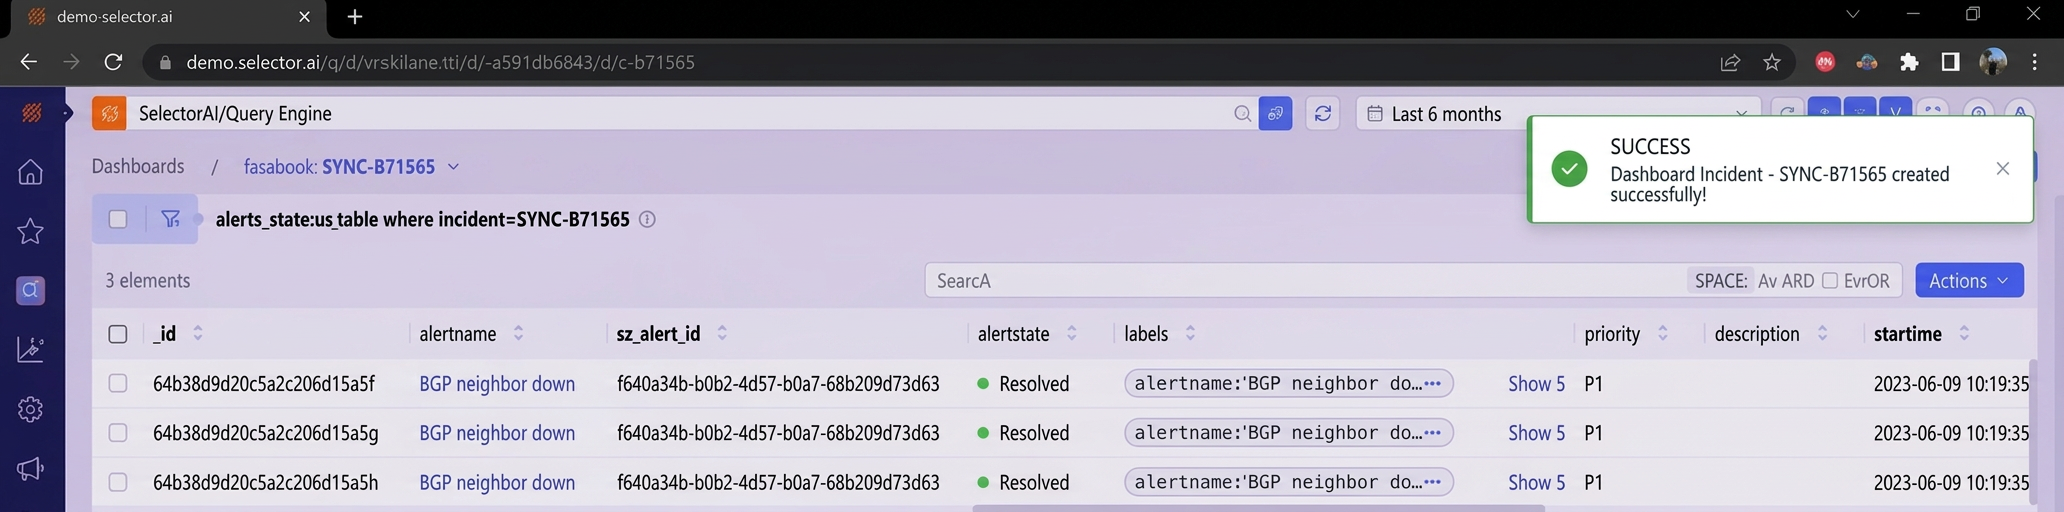2064x512 pixels.
Task: Sort by the alertstate column arrows
Action: point(1071,334)
